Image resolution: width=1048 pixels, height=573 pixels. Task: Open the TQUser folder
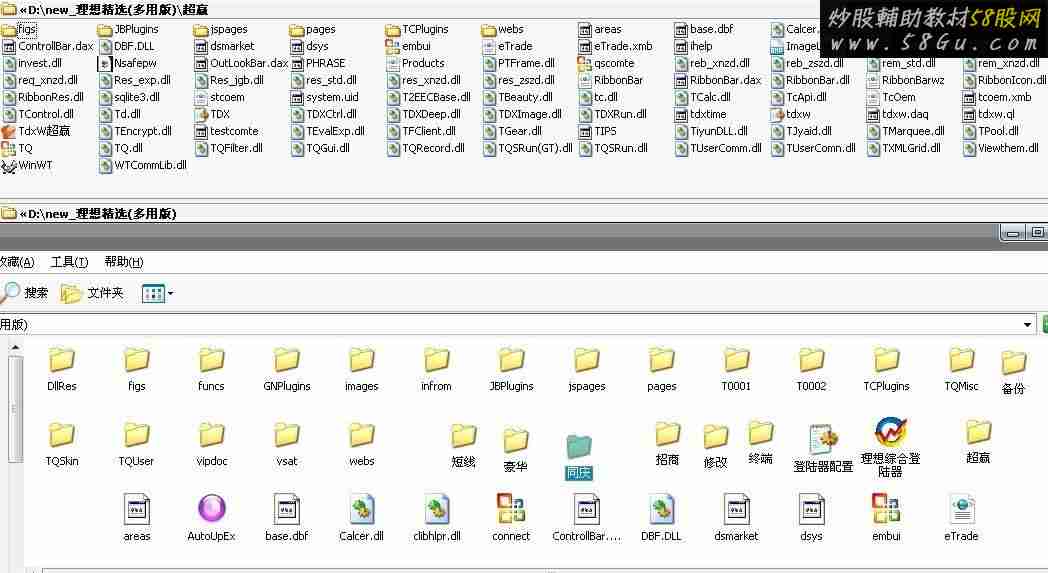click(136, 444)
